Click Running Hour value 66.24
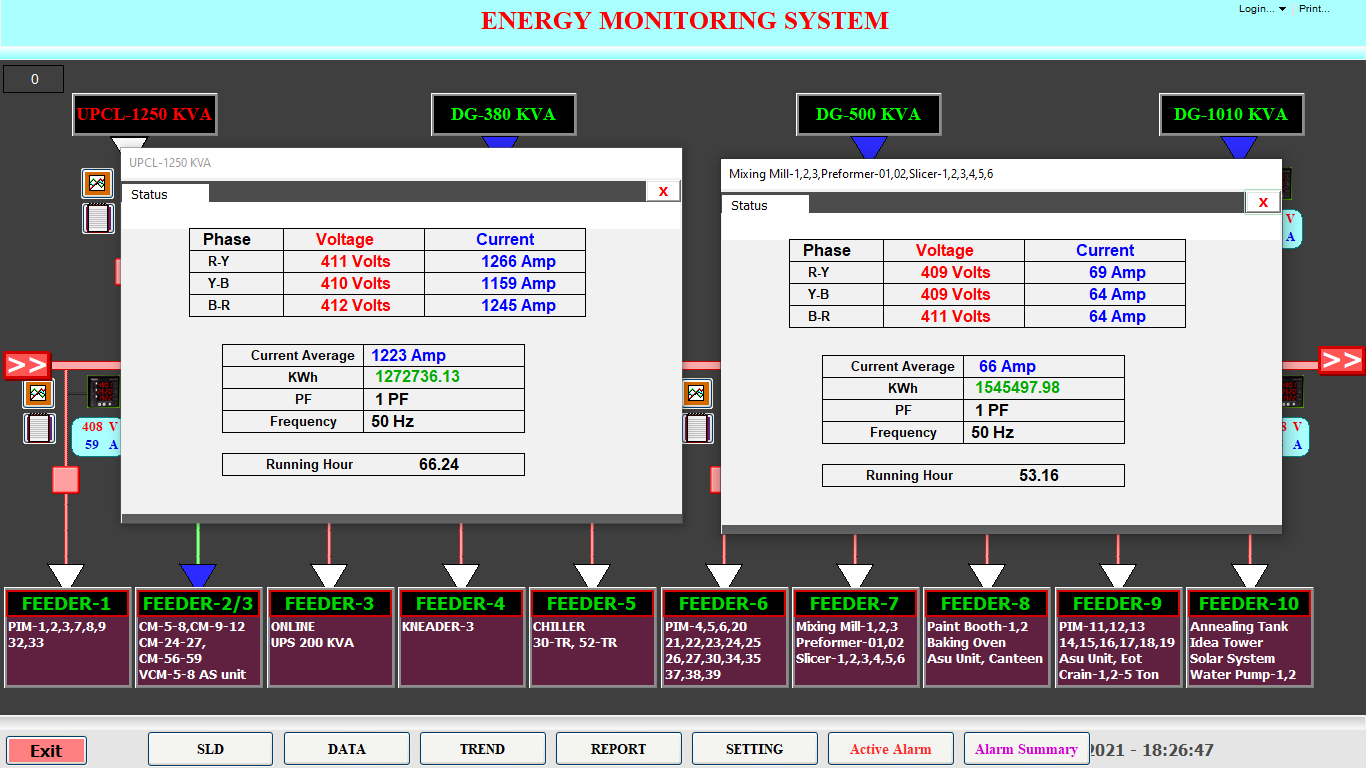This screenshot has height=768, width=1366. pyautogui.click(x=439, y=464)
